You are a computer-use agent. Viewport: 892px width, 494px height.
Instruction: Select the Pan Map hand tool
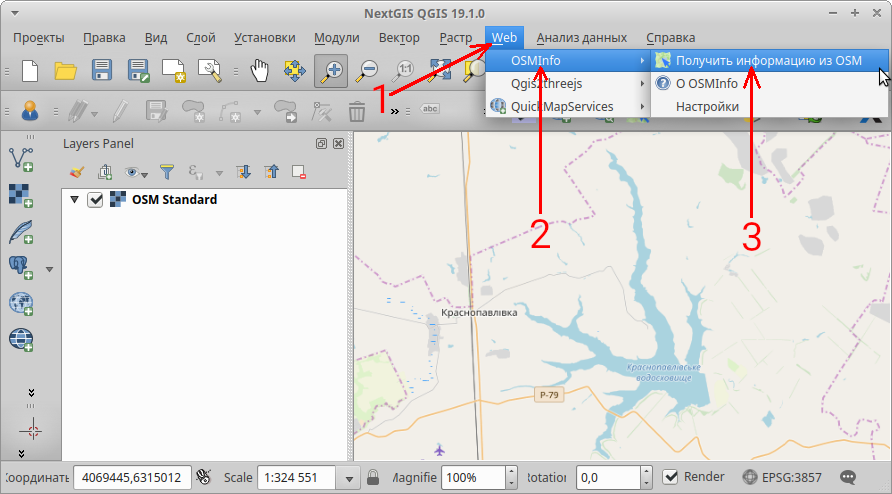pyautogui.click(x=259, y=71)
